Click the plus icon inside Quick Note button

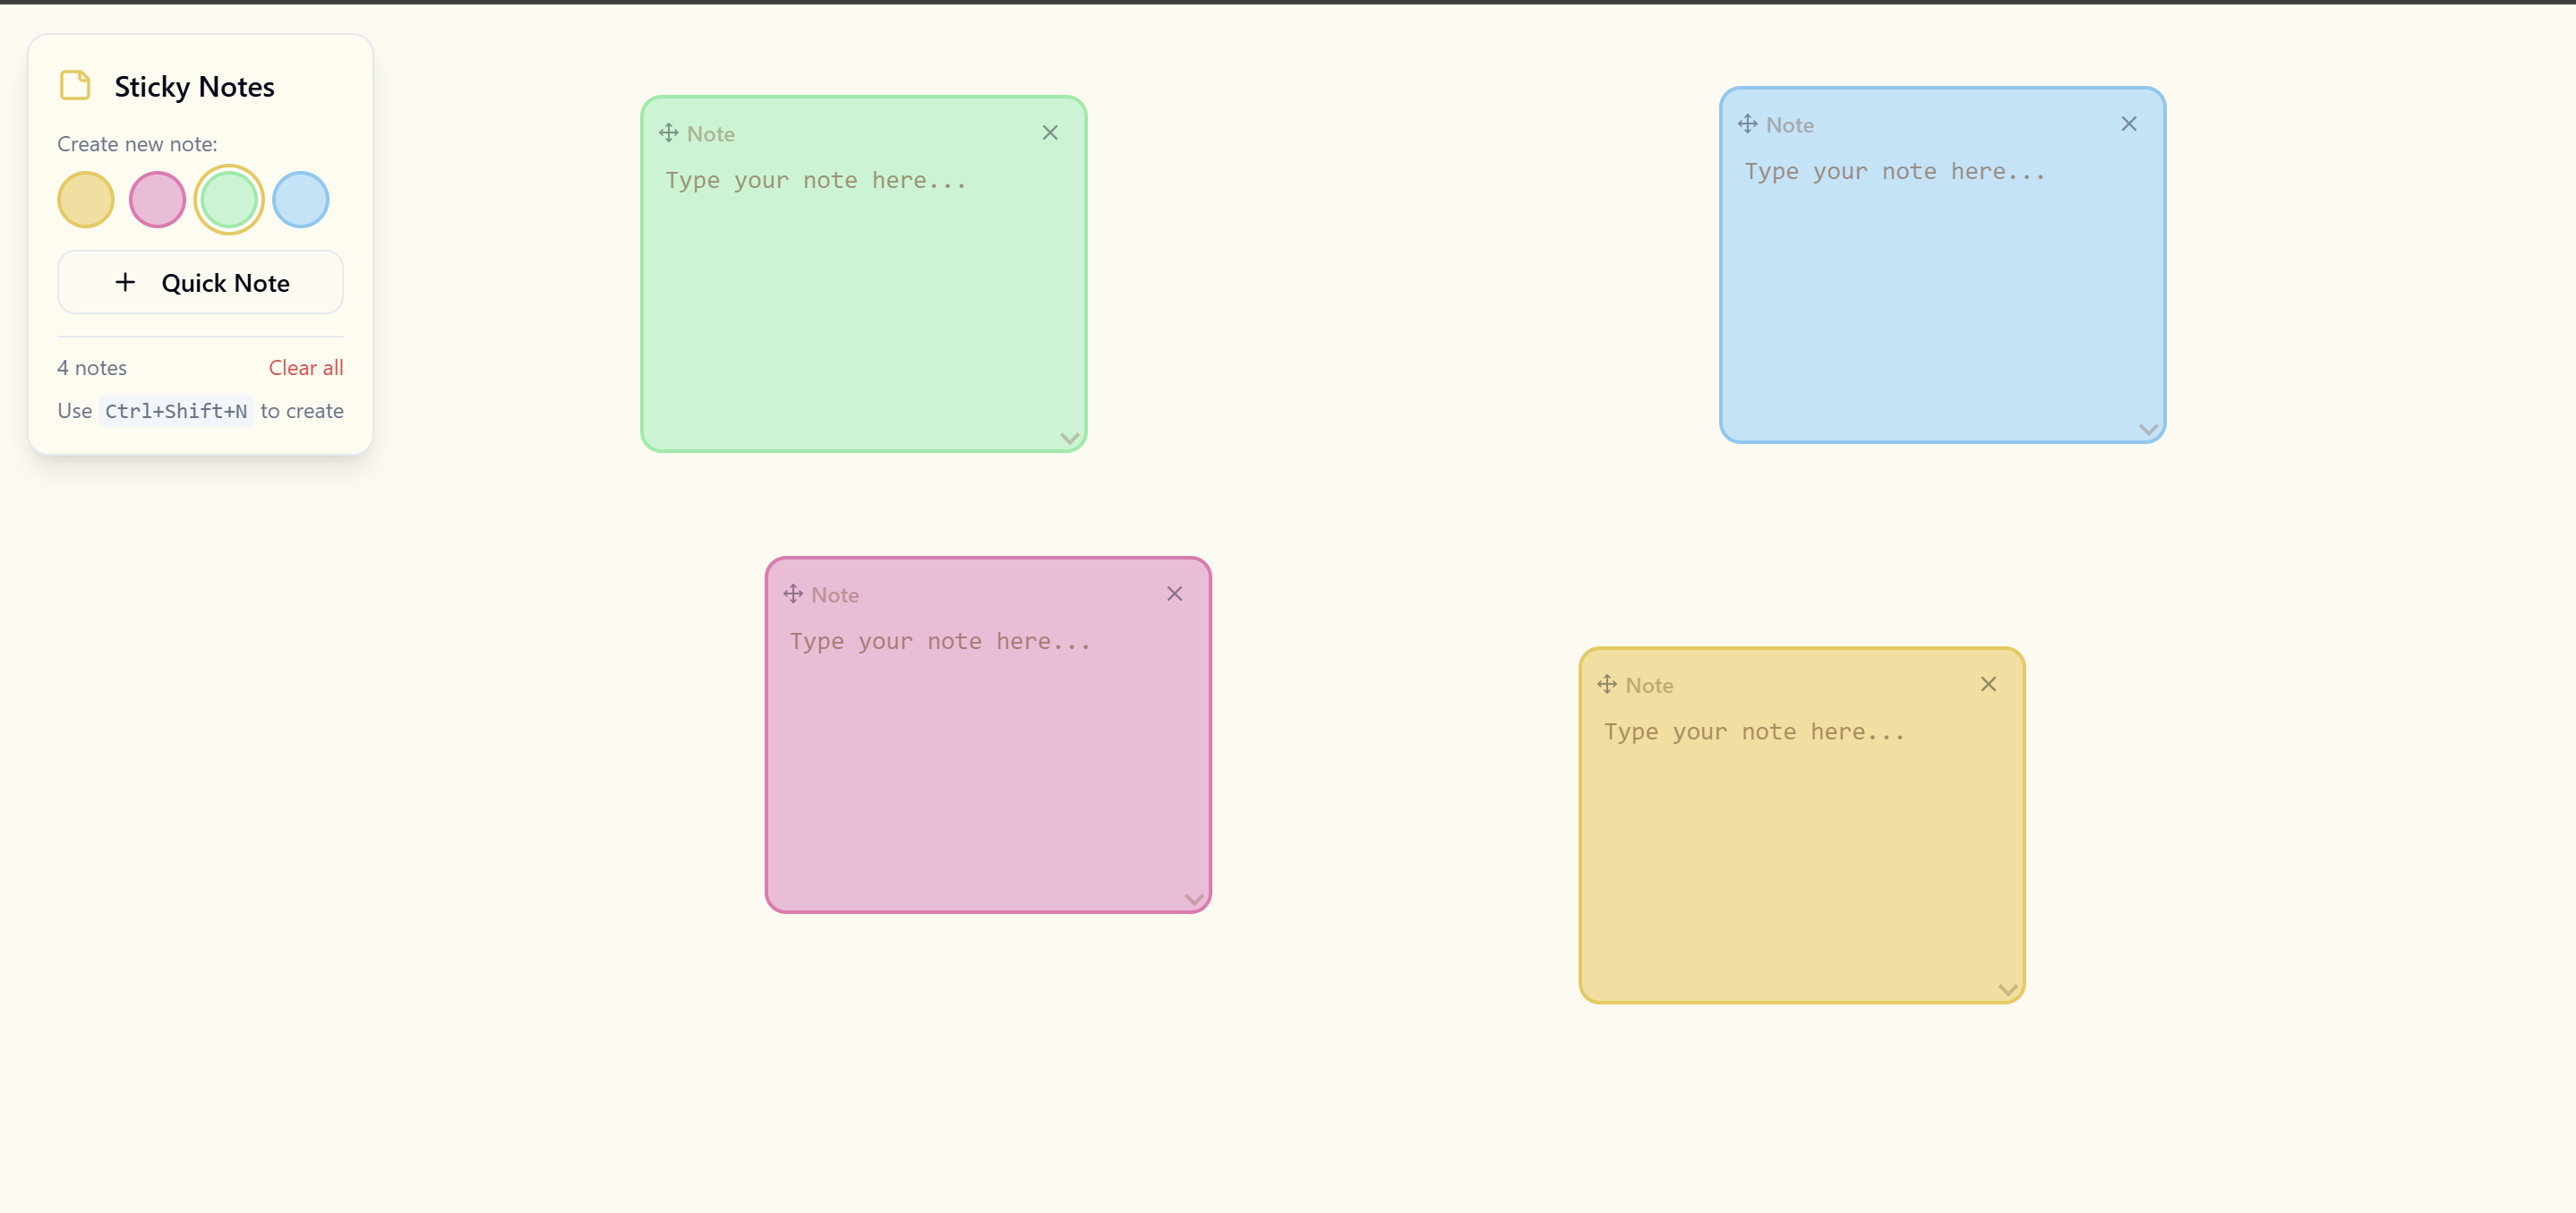(x=125, y=282)
